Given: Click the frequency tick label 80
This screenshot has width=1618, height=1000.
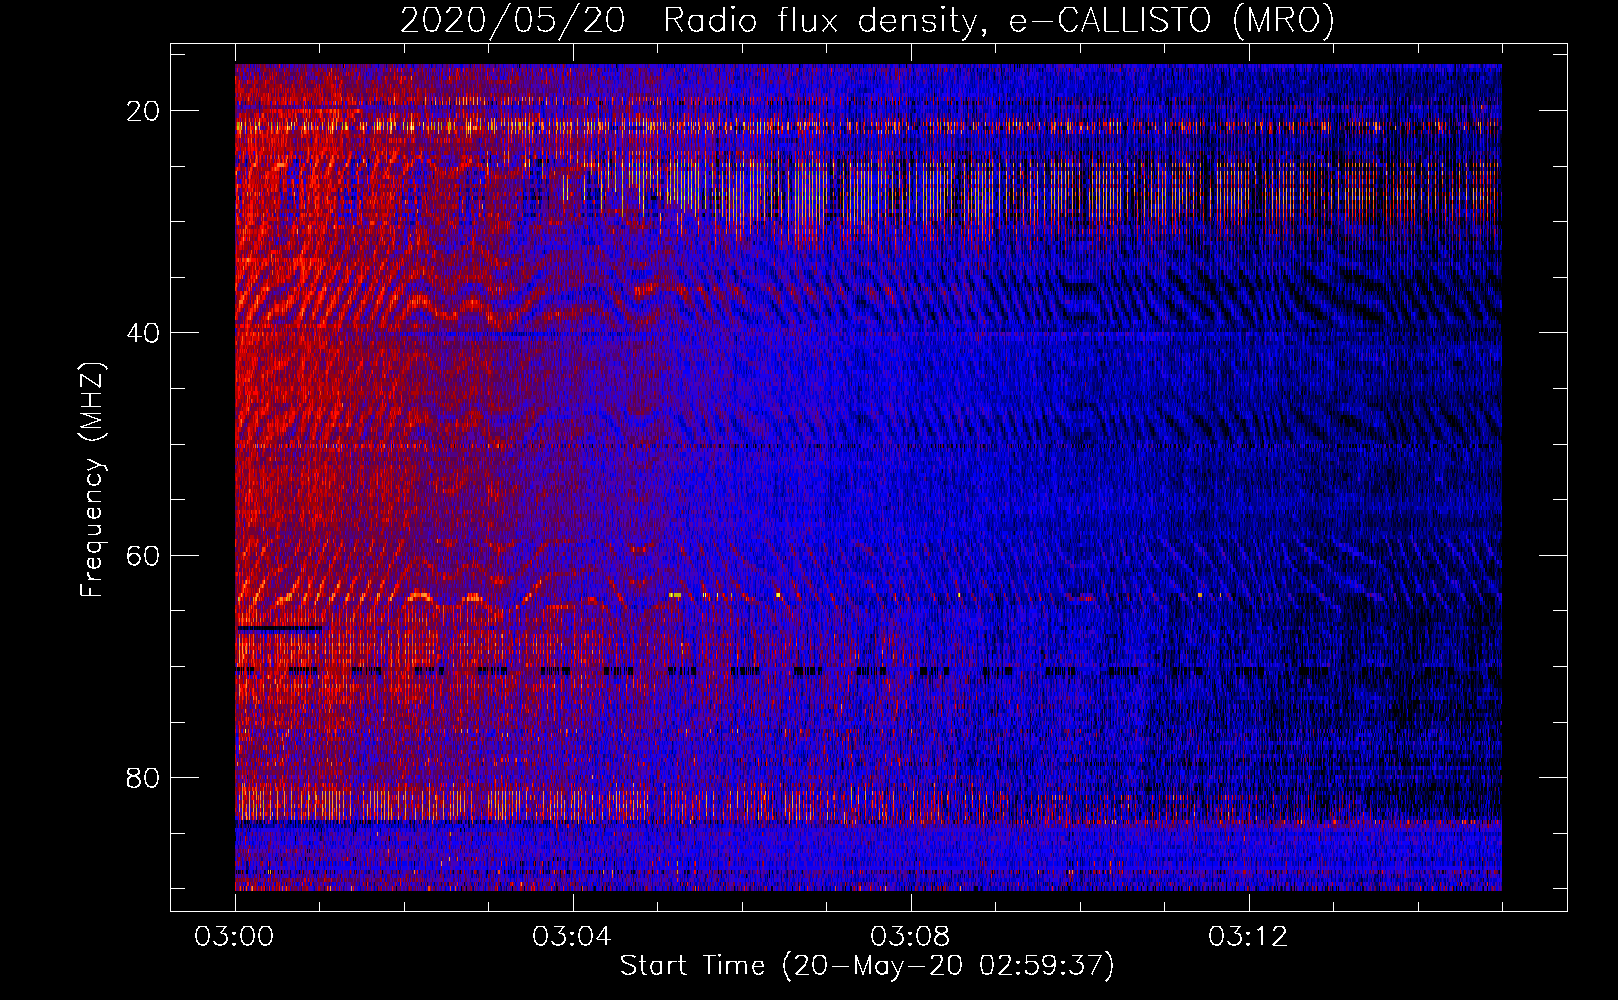Looking at the screenshot, I should [144, 777].
